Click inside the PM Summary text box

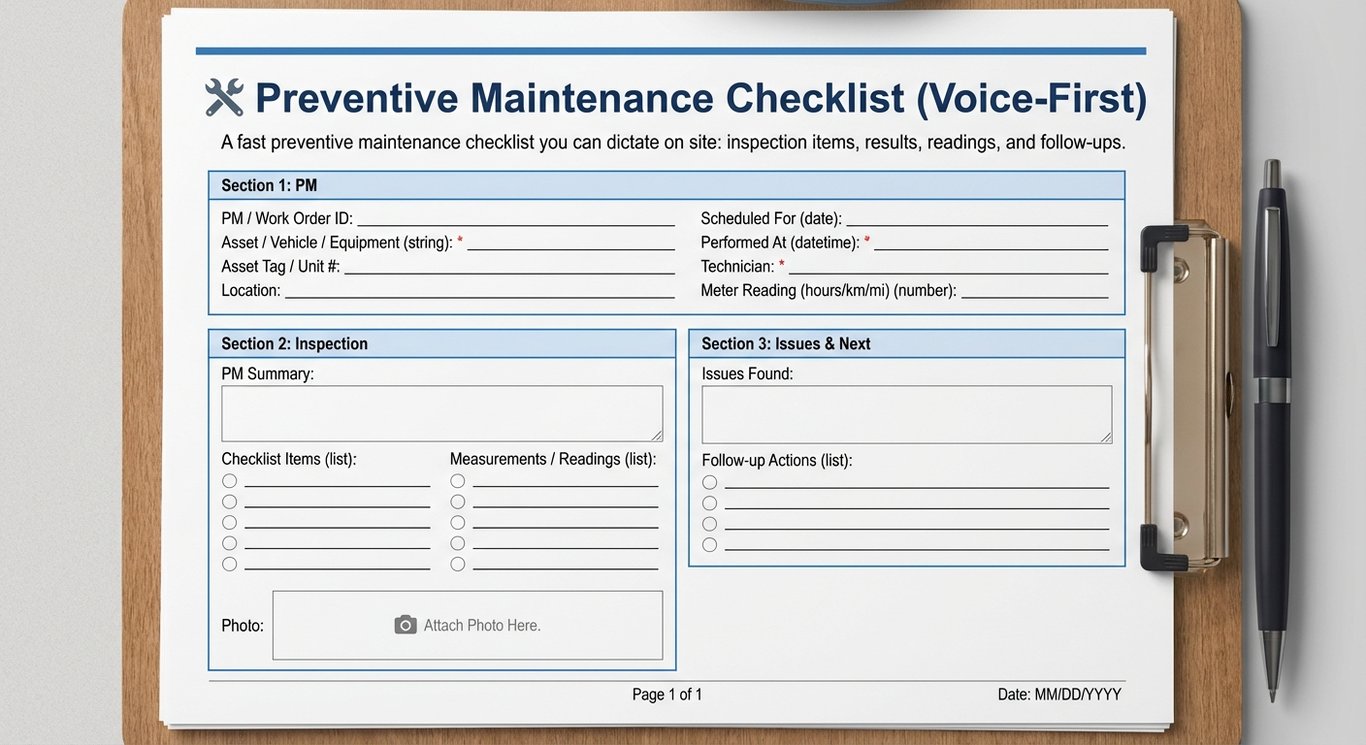(x=442, y=412)
